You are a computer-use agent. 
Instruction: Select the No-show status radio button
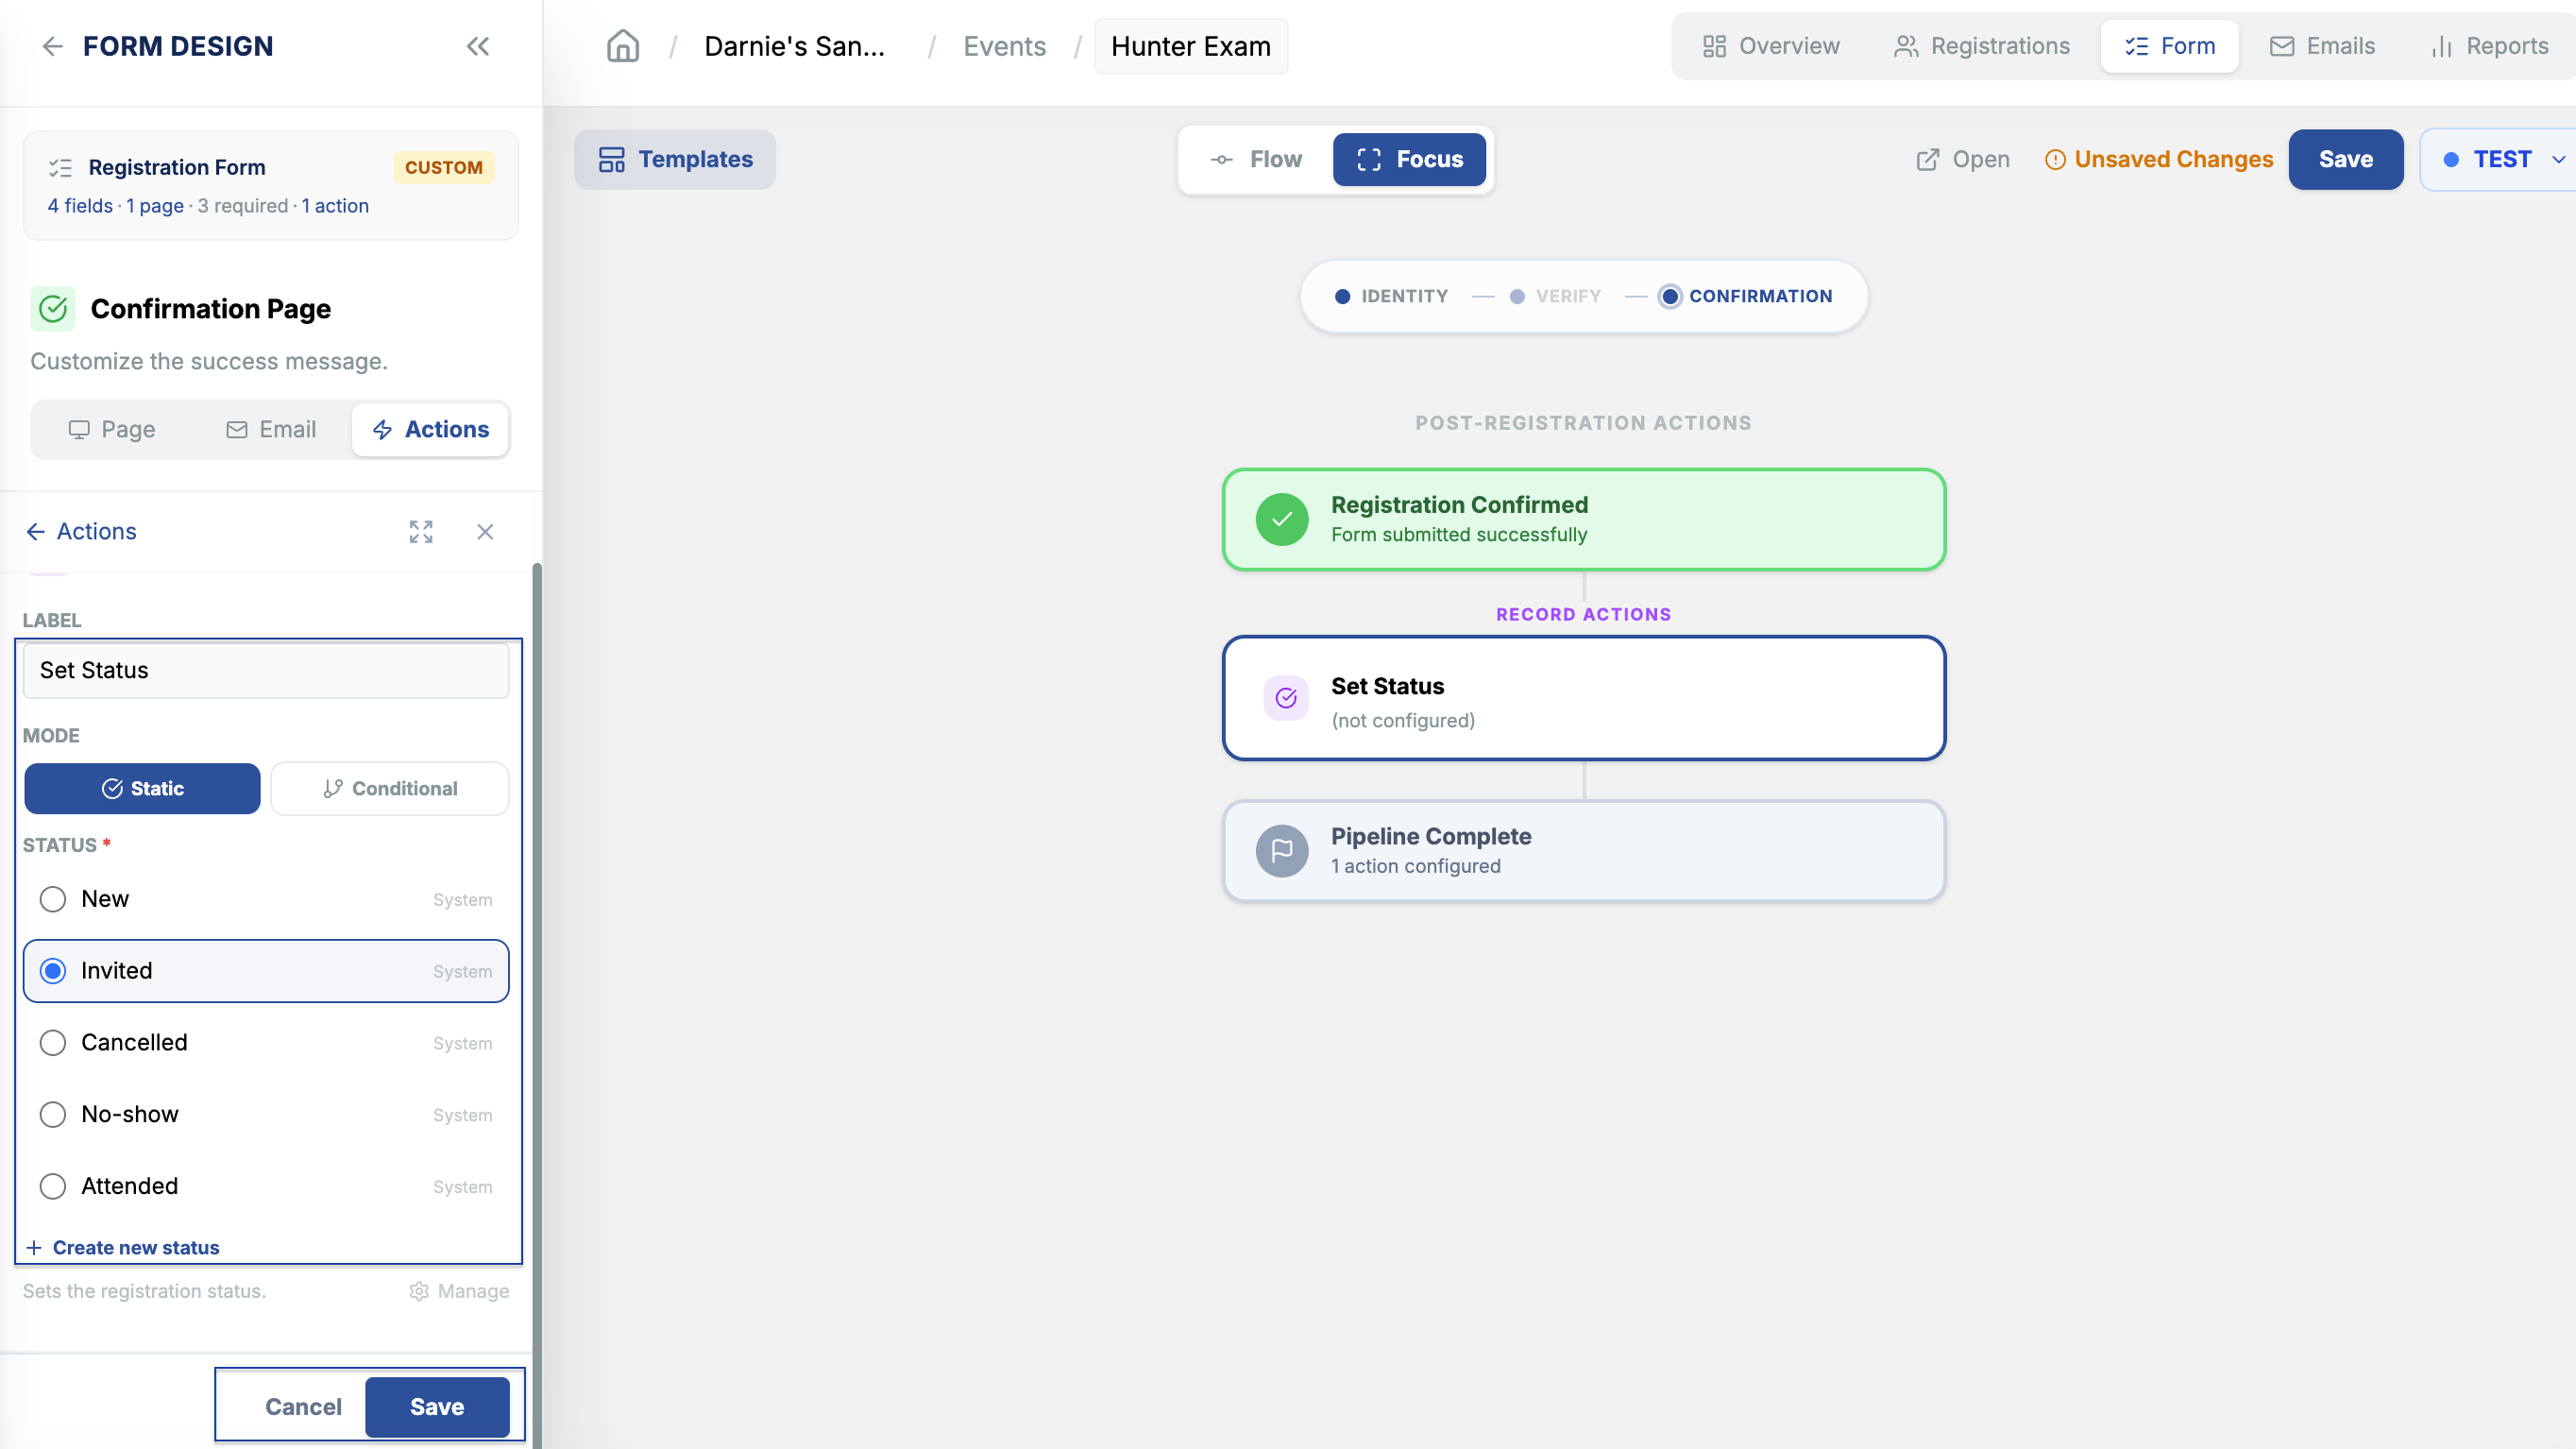[x=53, y=1115]
